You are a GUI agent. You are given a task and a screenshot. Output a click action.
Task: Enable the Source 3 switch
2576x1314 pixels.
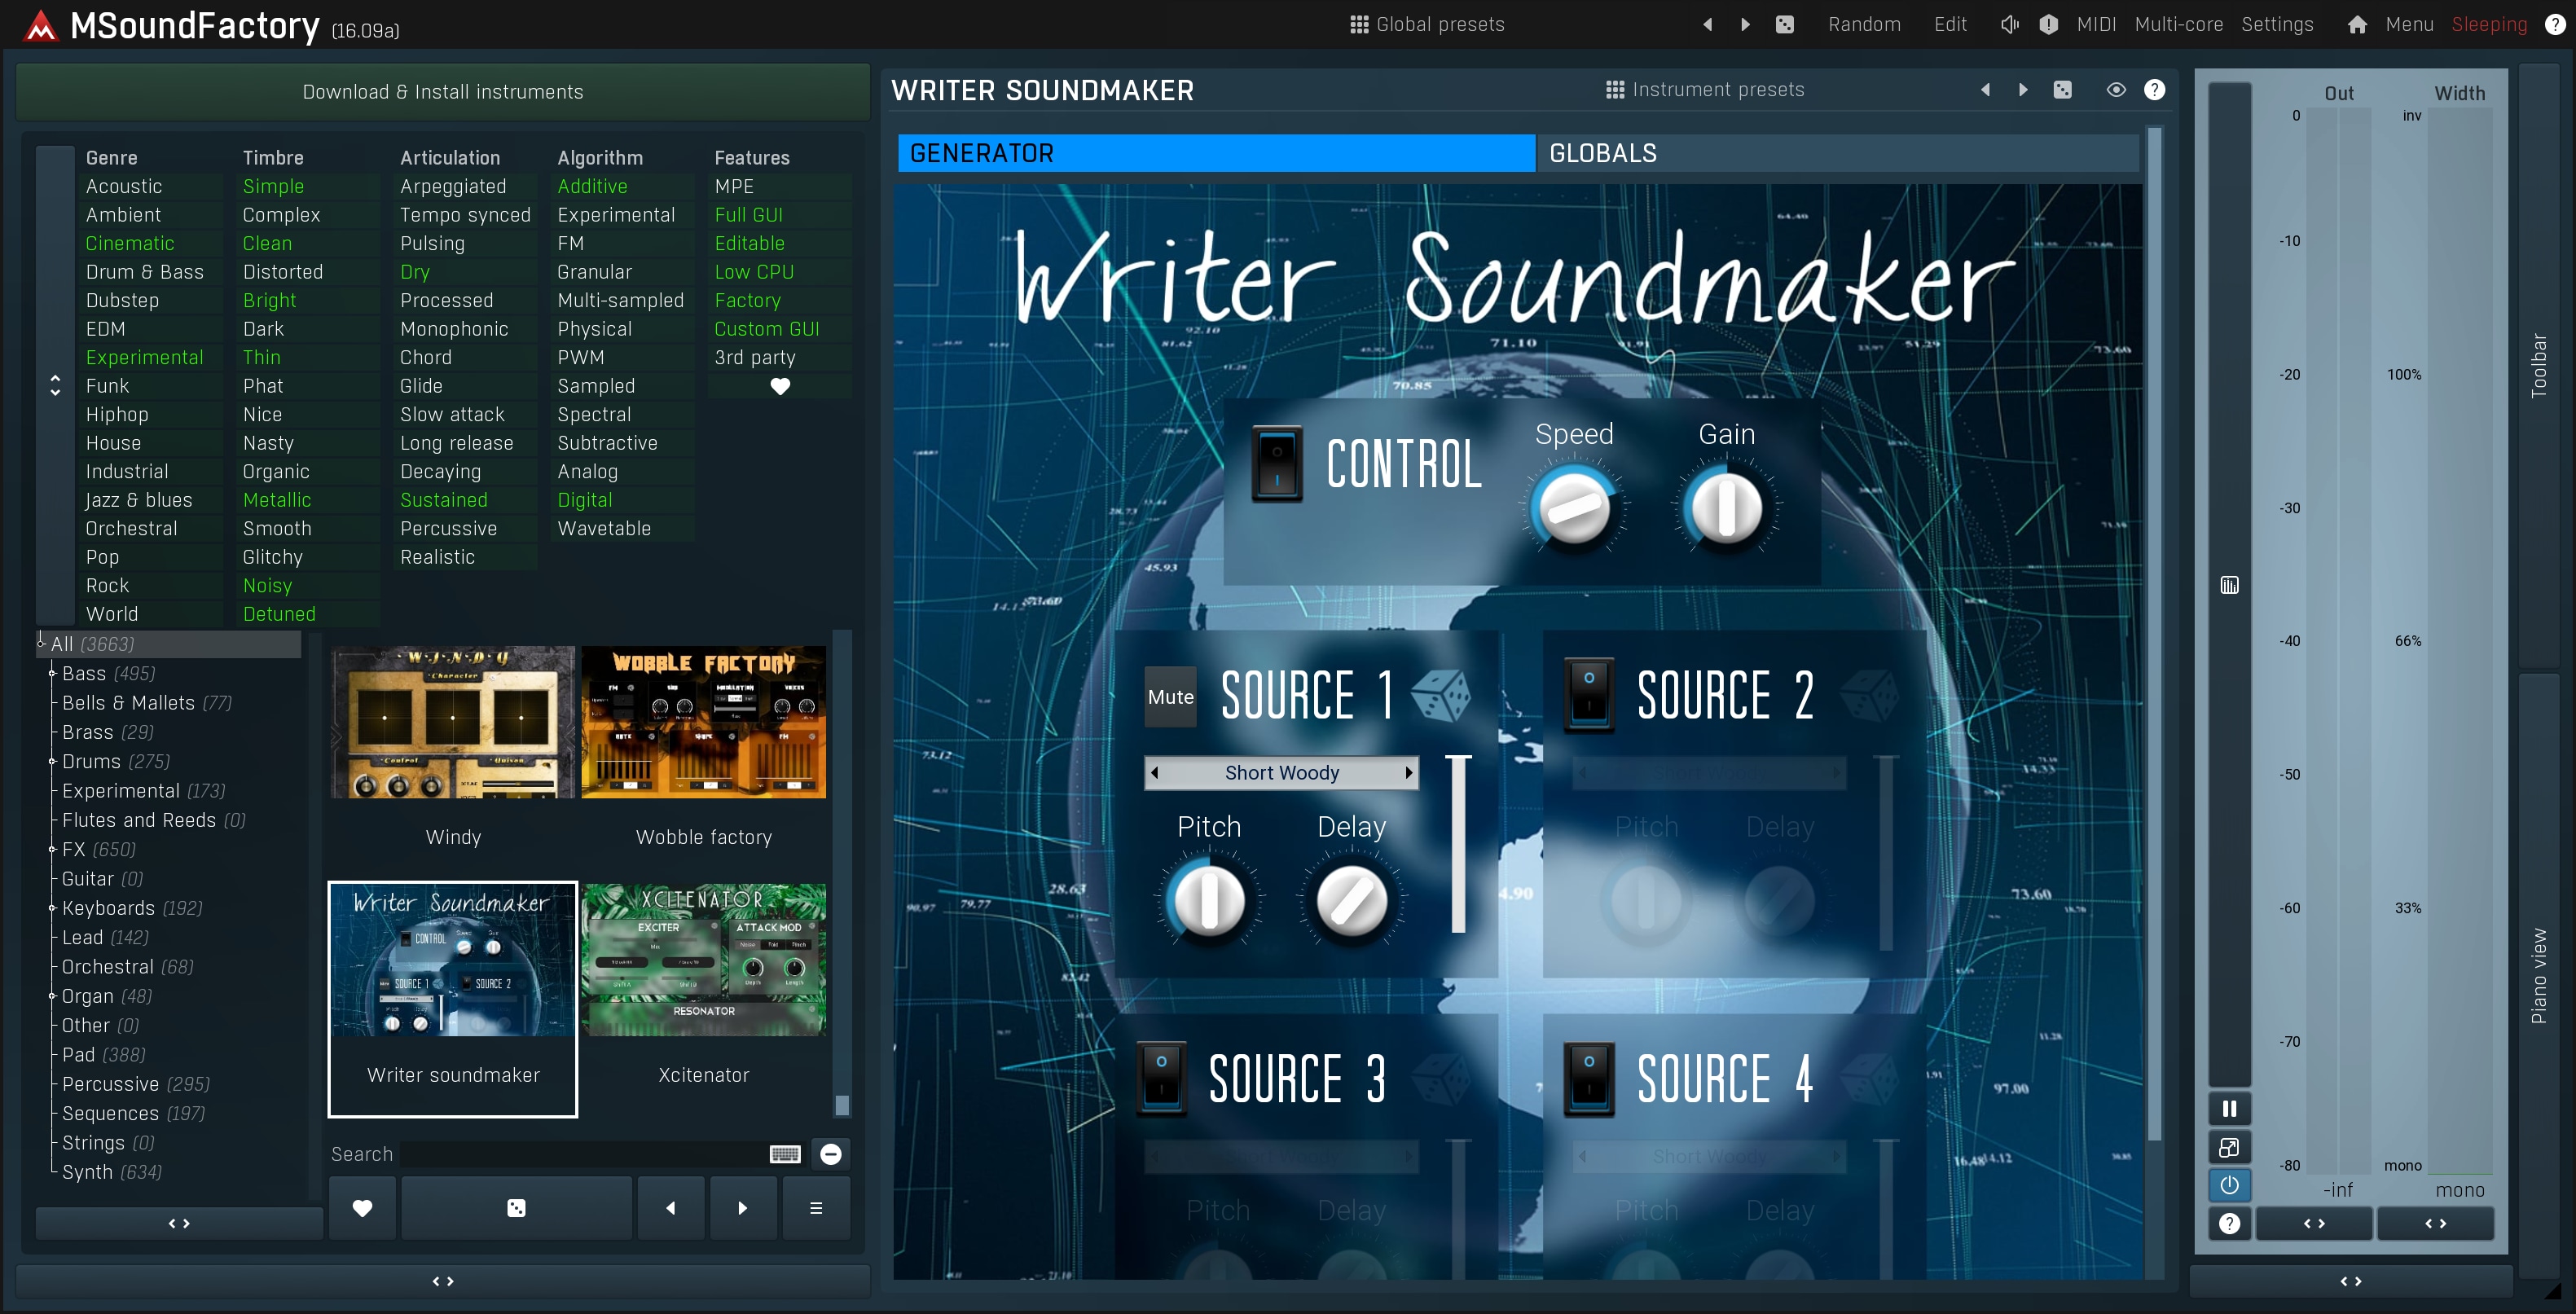tap(1161, 1079)
